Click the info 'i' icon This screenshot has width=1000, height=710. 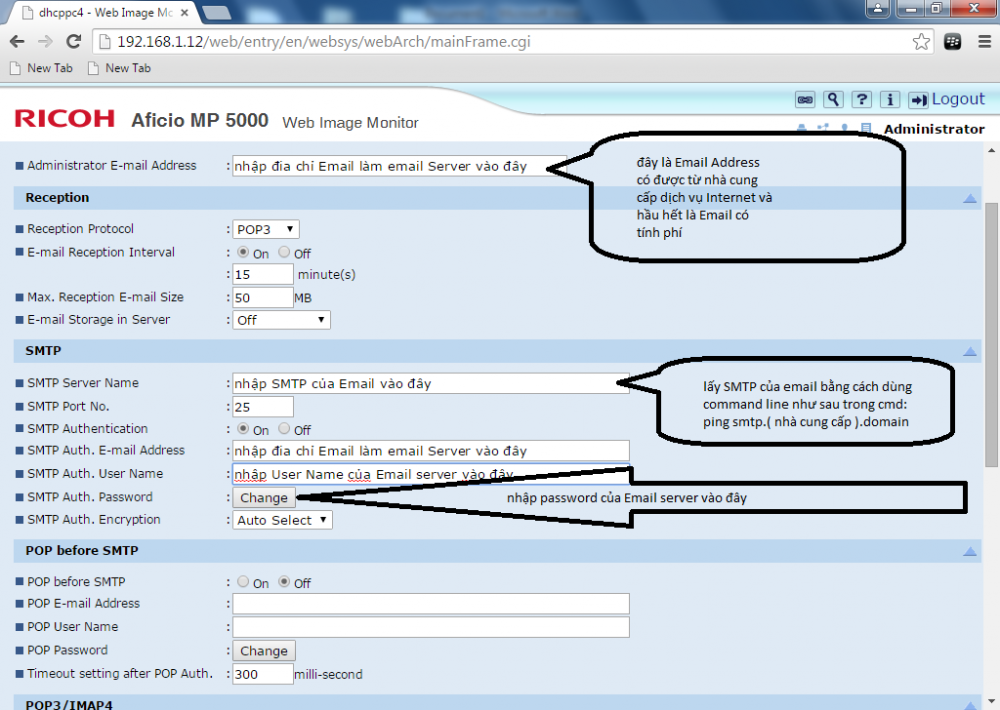click(x=889, y=99)
